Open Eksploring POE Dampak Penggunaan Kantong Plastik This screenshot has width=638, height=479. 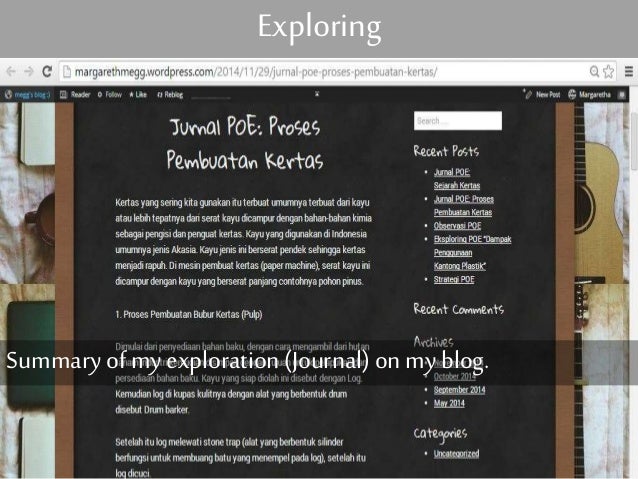click(472, 252)
